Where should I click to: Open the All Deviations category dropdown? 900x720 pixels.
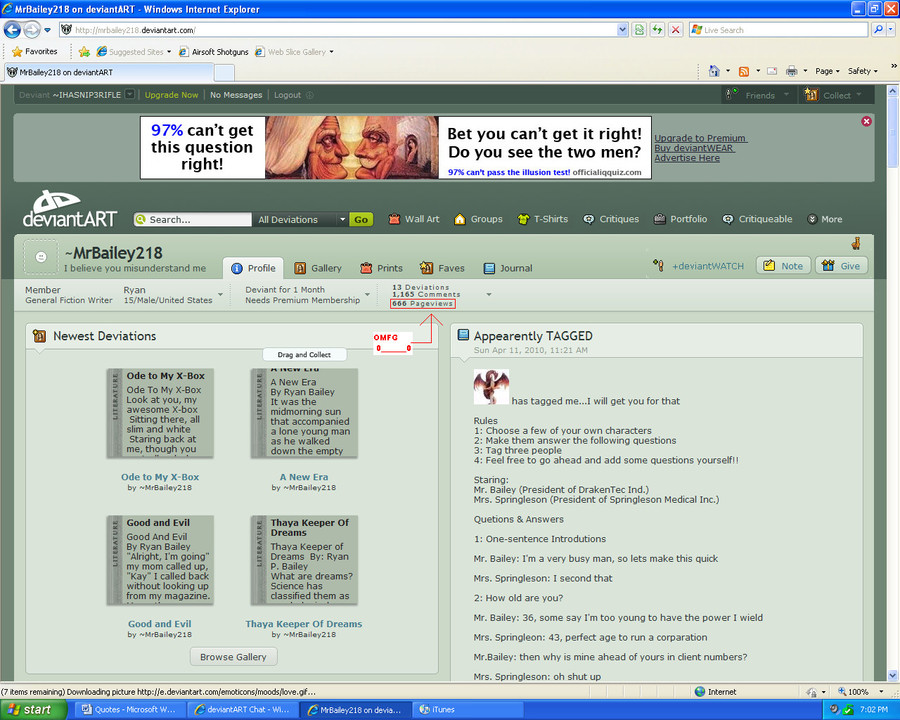click(x=301, y=219)
